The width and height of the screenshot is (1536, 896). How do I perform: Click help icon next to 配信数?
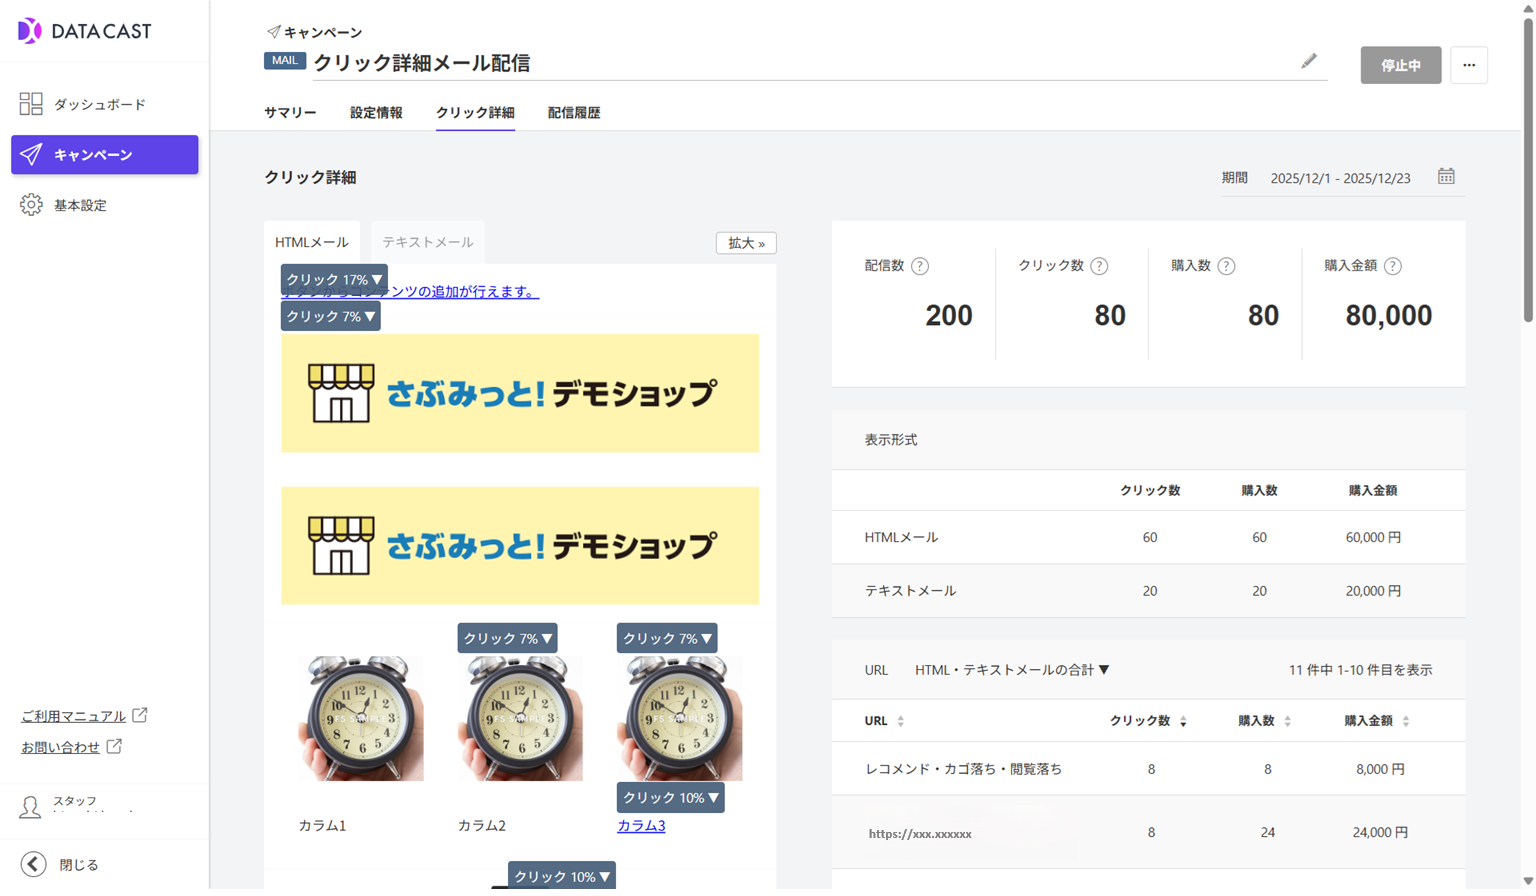tap(920, 266)
